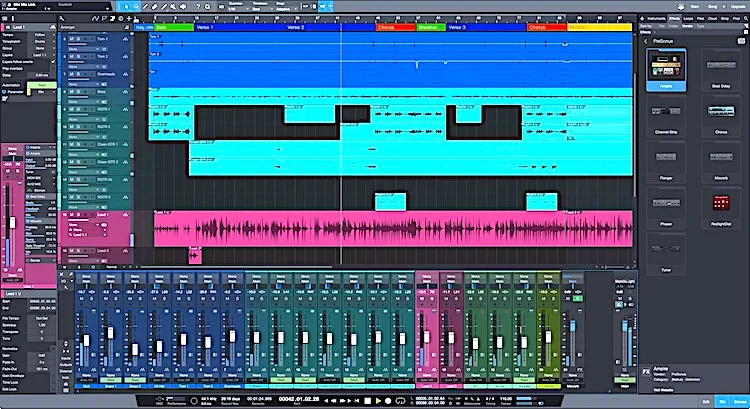Select the Mute tool
The height and width of the screenshot is (409, 750).
pyautogui.click(x=174, y=7)
